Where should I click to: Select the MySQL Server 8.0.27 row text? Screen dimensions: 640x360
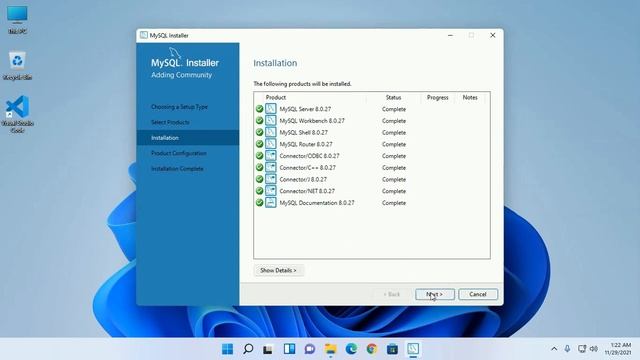305,109
